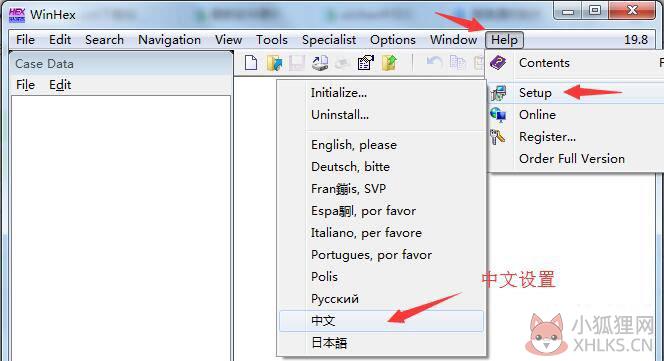Click the grayed Save disk icon
This screenshot has height=361, width=664.
297,63
